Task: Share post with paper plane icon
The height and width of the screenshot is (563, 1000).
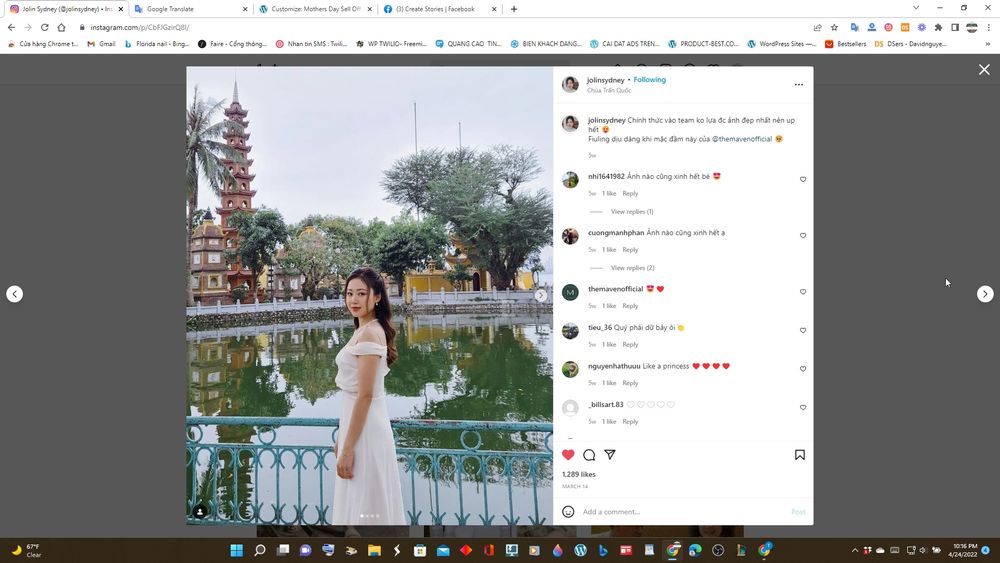Action: (x=610, y=455)
